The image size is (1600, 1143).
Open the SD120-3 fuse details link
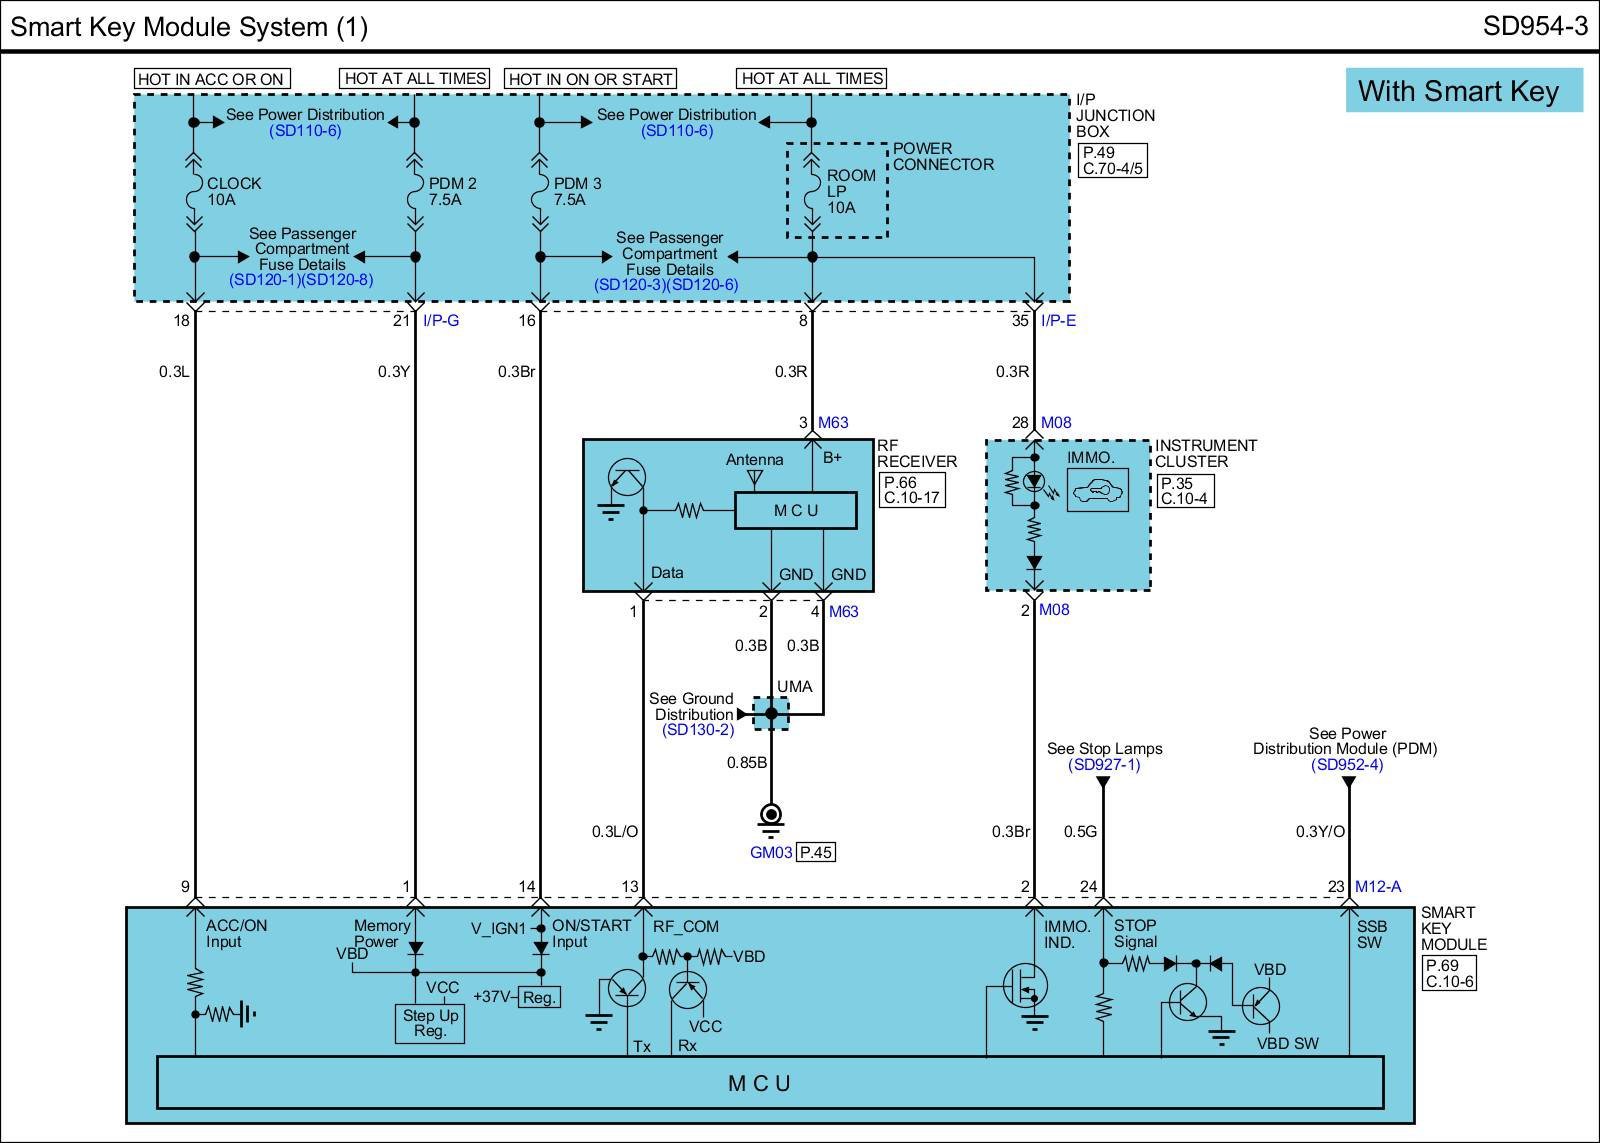pyautogui.click(x=630, y=285)
